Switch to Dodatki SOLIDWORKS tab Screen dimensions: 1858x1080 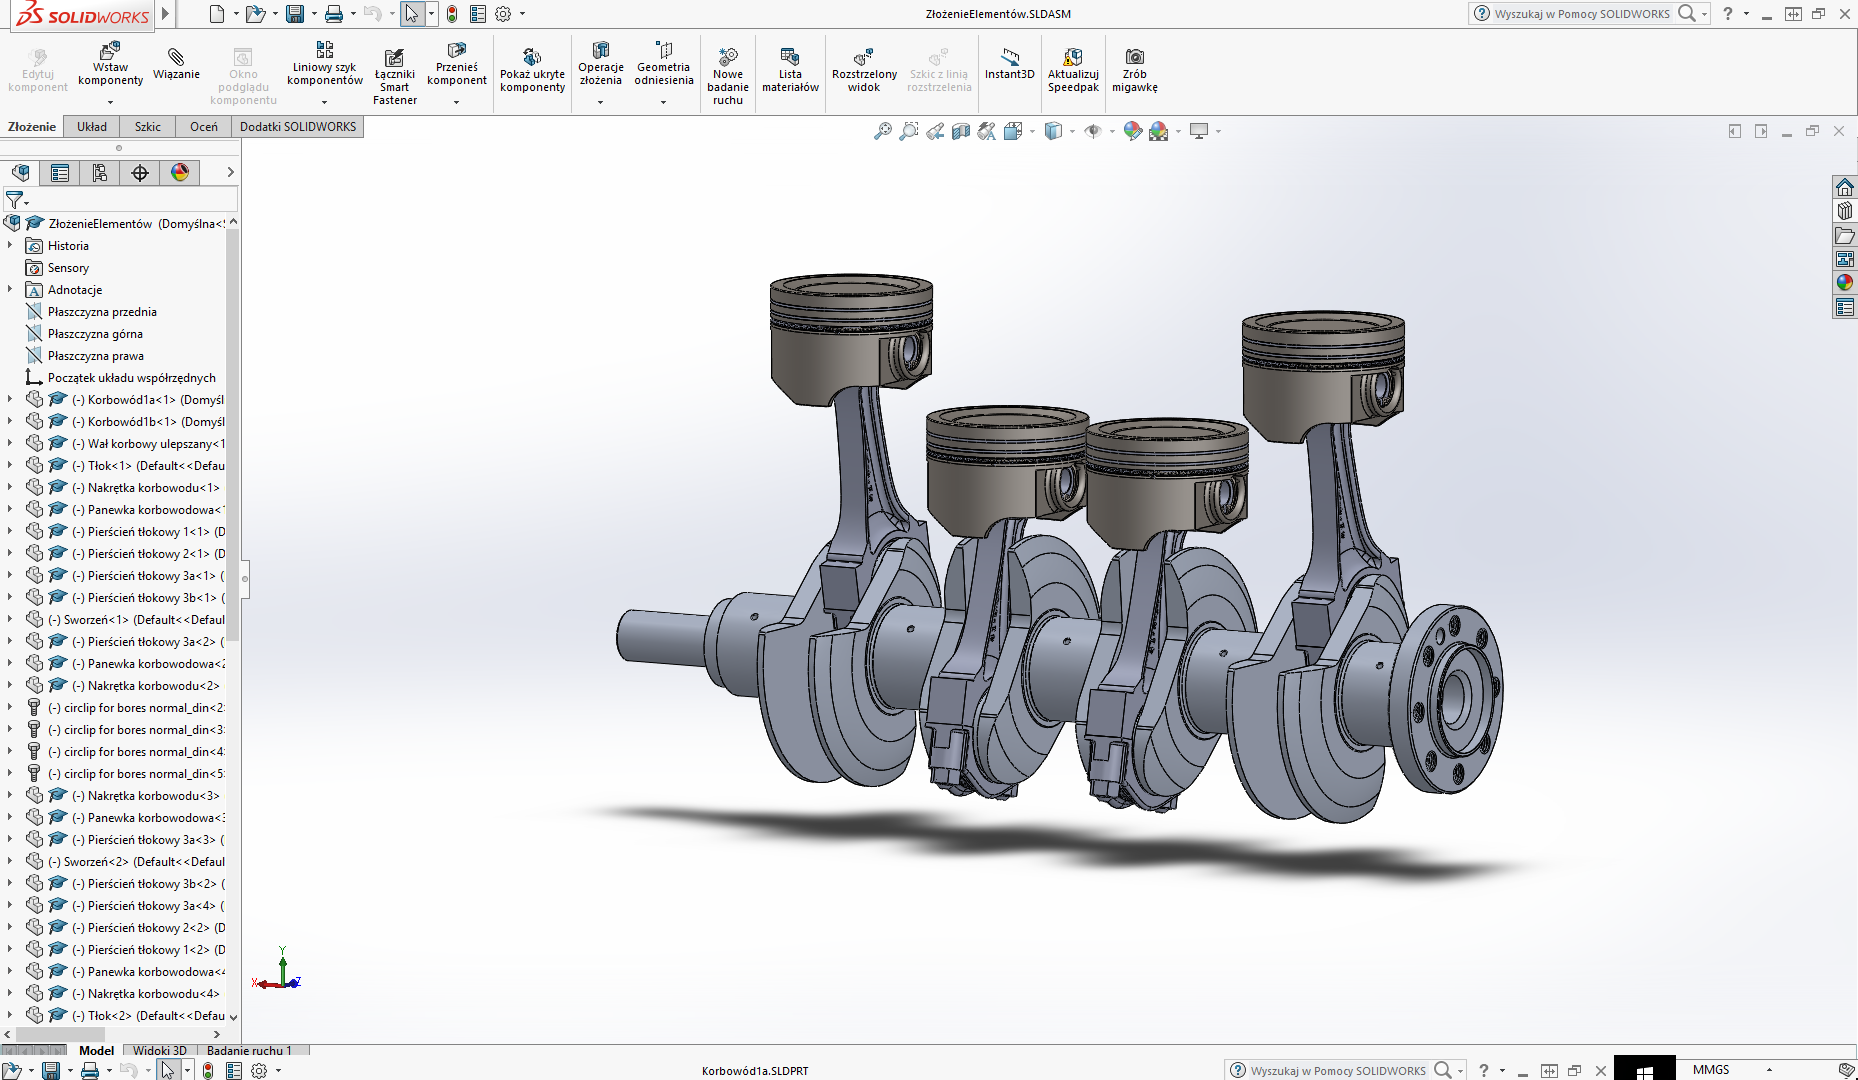tap(298, 127)
